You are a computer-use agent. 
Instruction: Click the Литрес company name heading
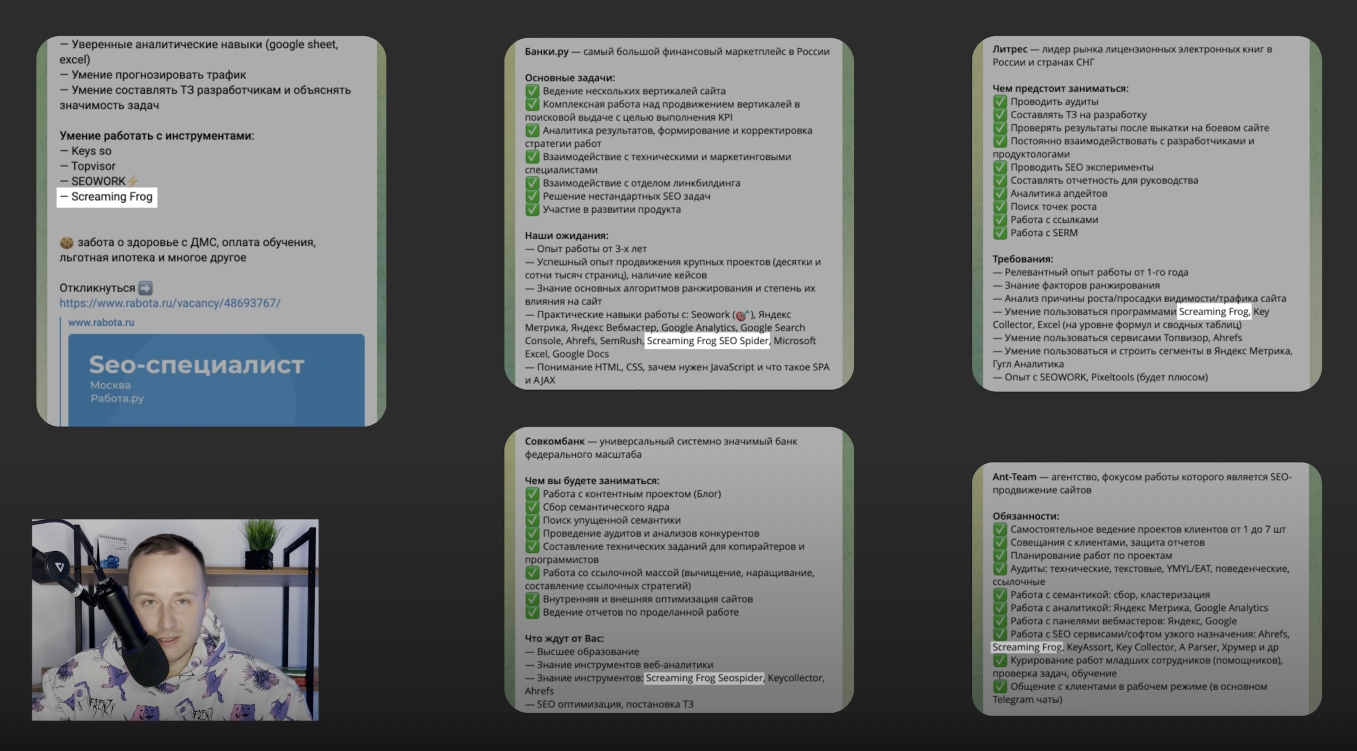point(1009,49)
